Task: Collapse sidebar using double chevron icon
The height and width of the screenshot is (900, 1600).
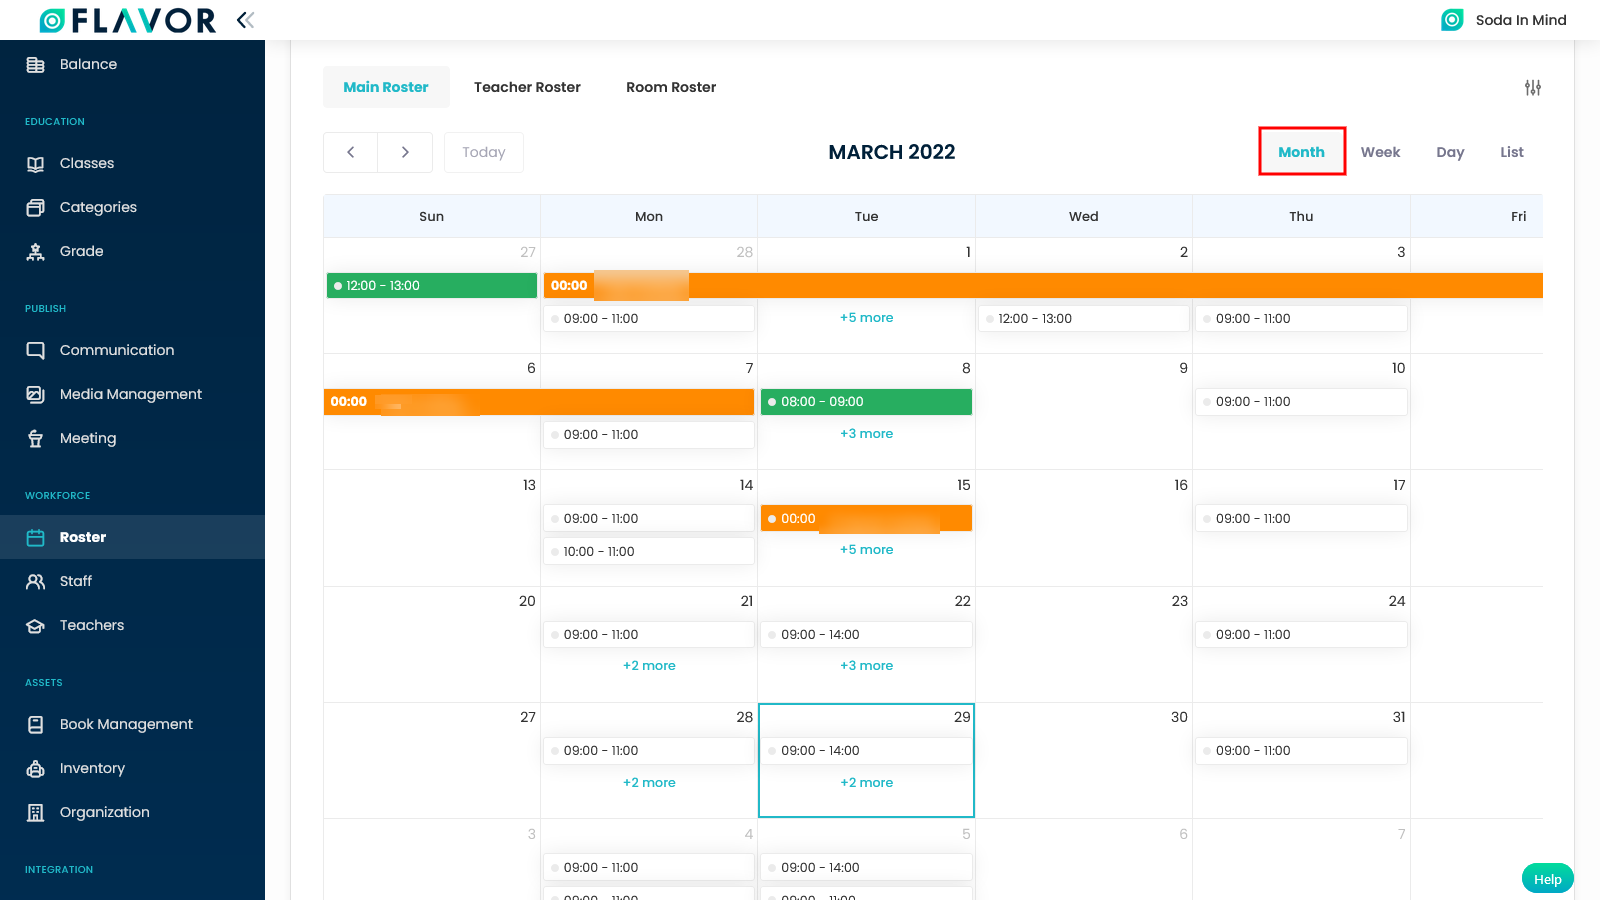Action: (x=245, y=20)
